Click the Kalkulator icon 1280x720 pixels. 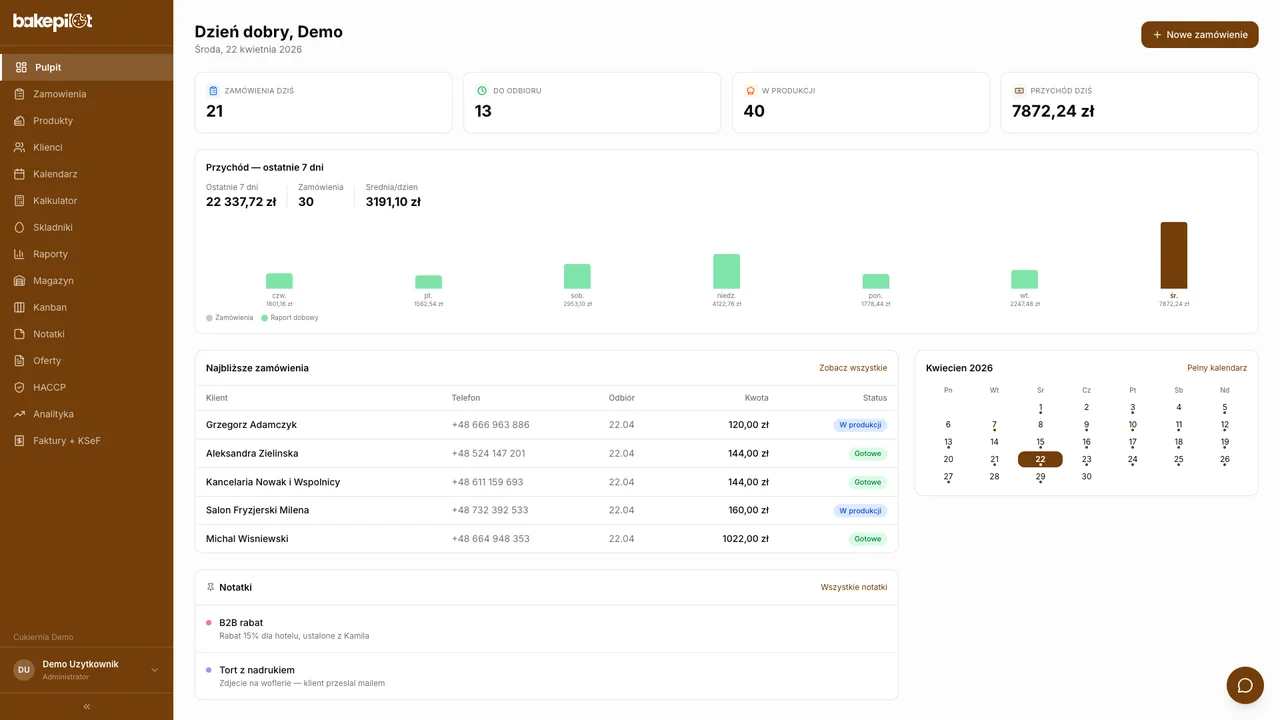19,201
